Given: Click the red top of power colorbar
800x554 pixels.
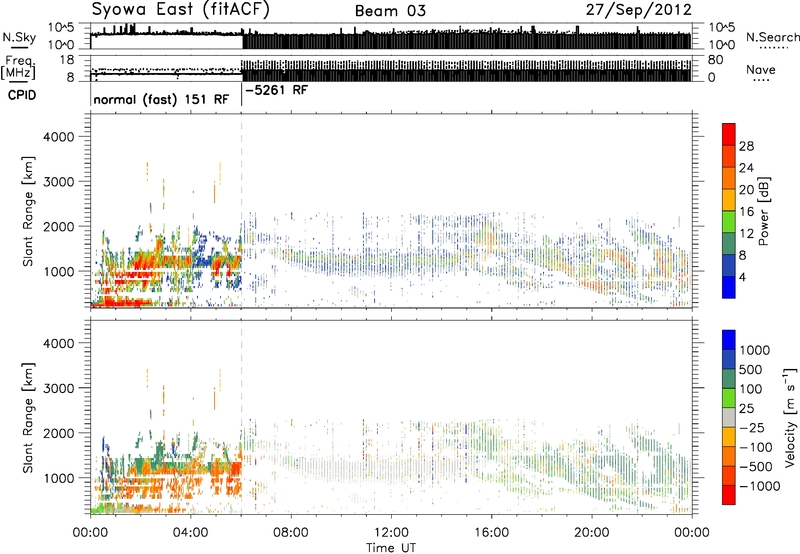Looking at the screenshot, I should (729, 134).
